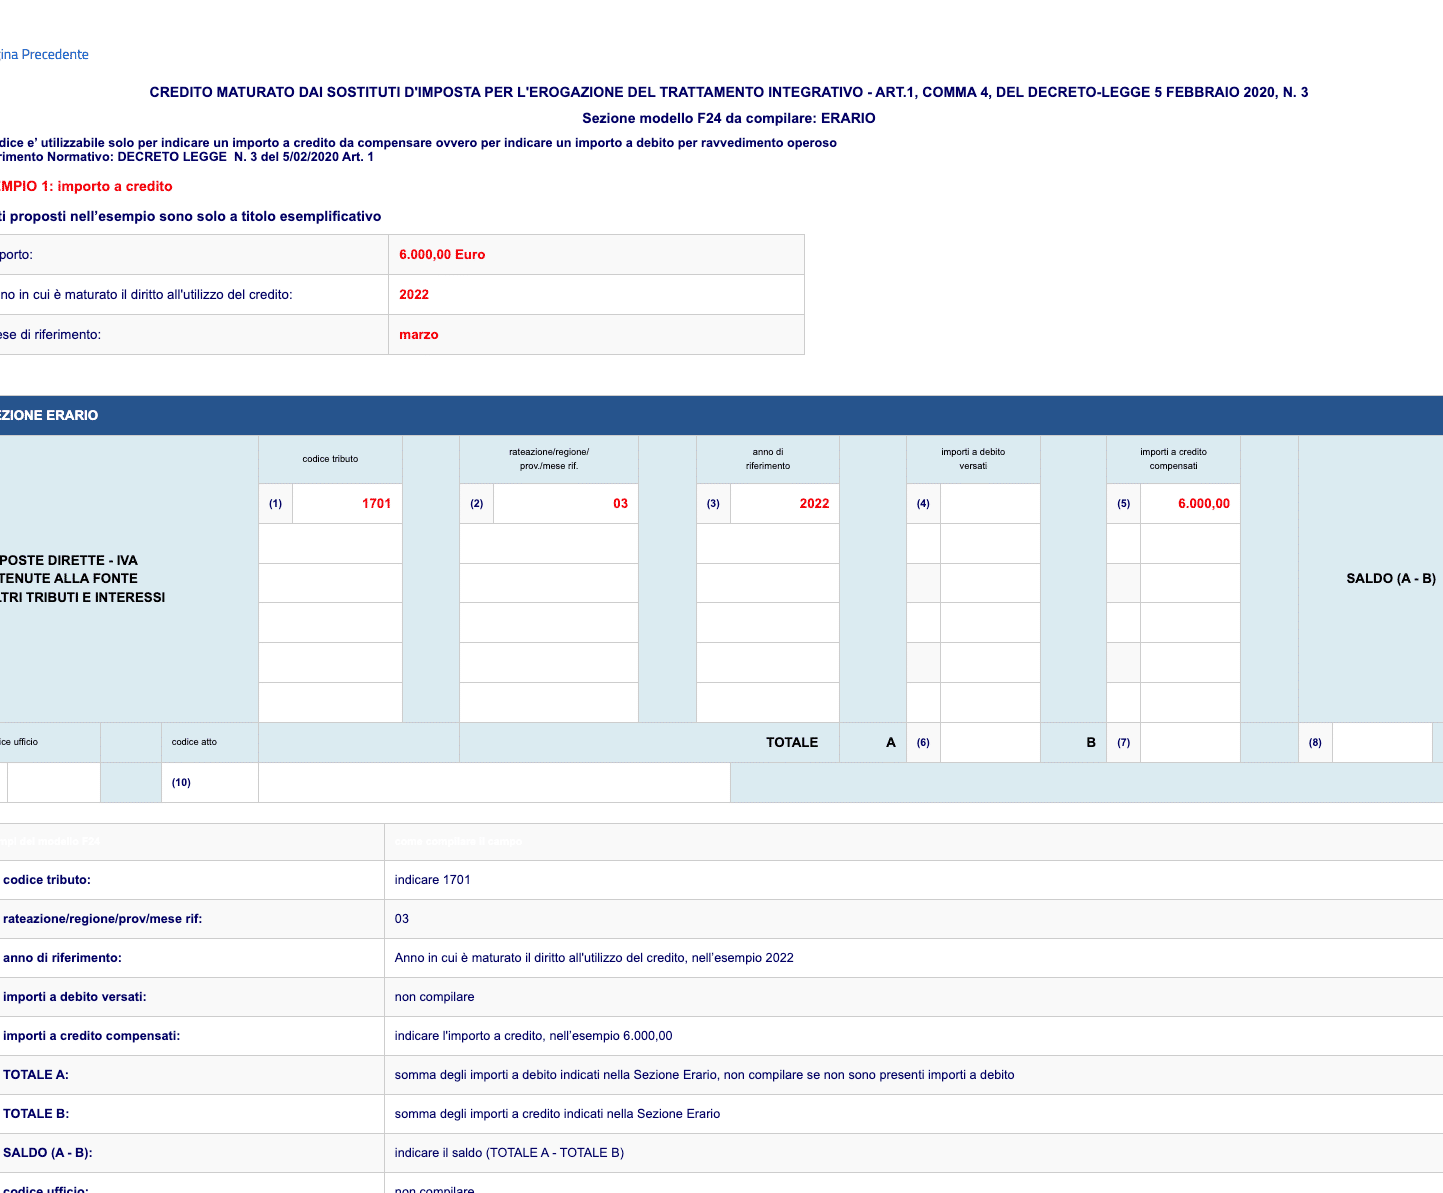This screenshot has width=1443, height=1193.
Task: Click the red year 2022 in the example table
Action: [414, 295]
